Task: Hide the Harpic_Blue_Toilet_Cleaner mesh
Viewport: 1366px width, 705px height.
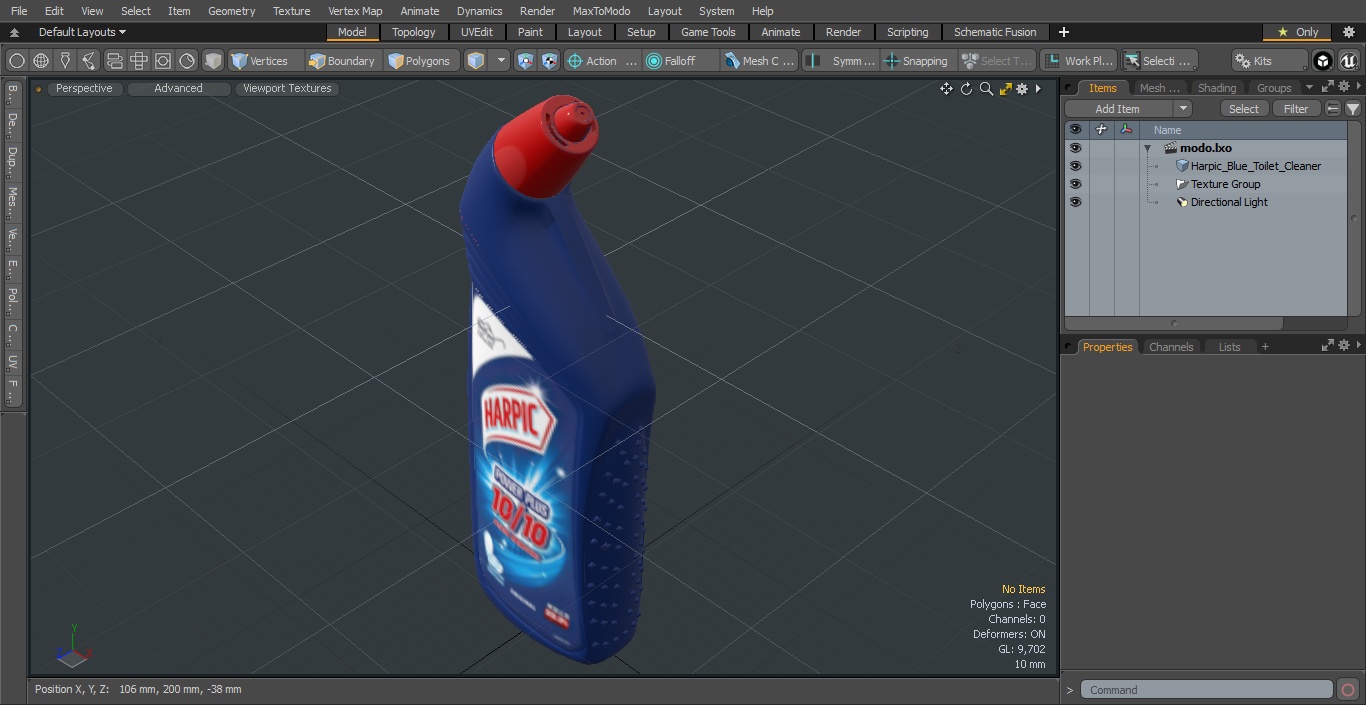Action: tap(1075, 166)
